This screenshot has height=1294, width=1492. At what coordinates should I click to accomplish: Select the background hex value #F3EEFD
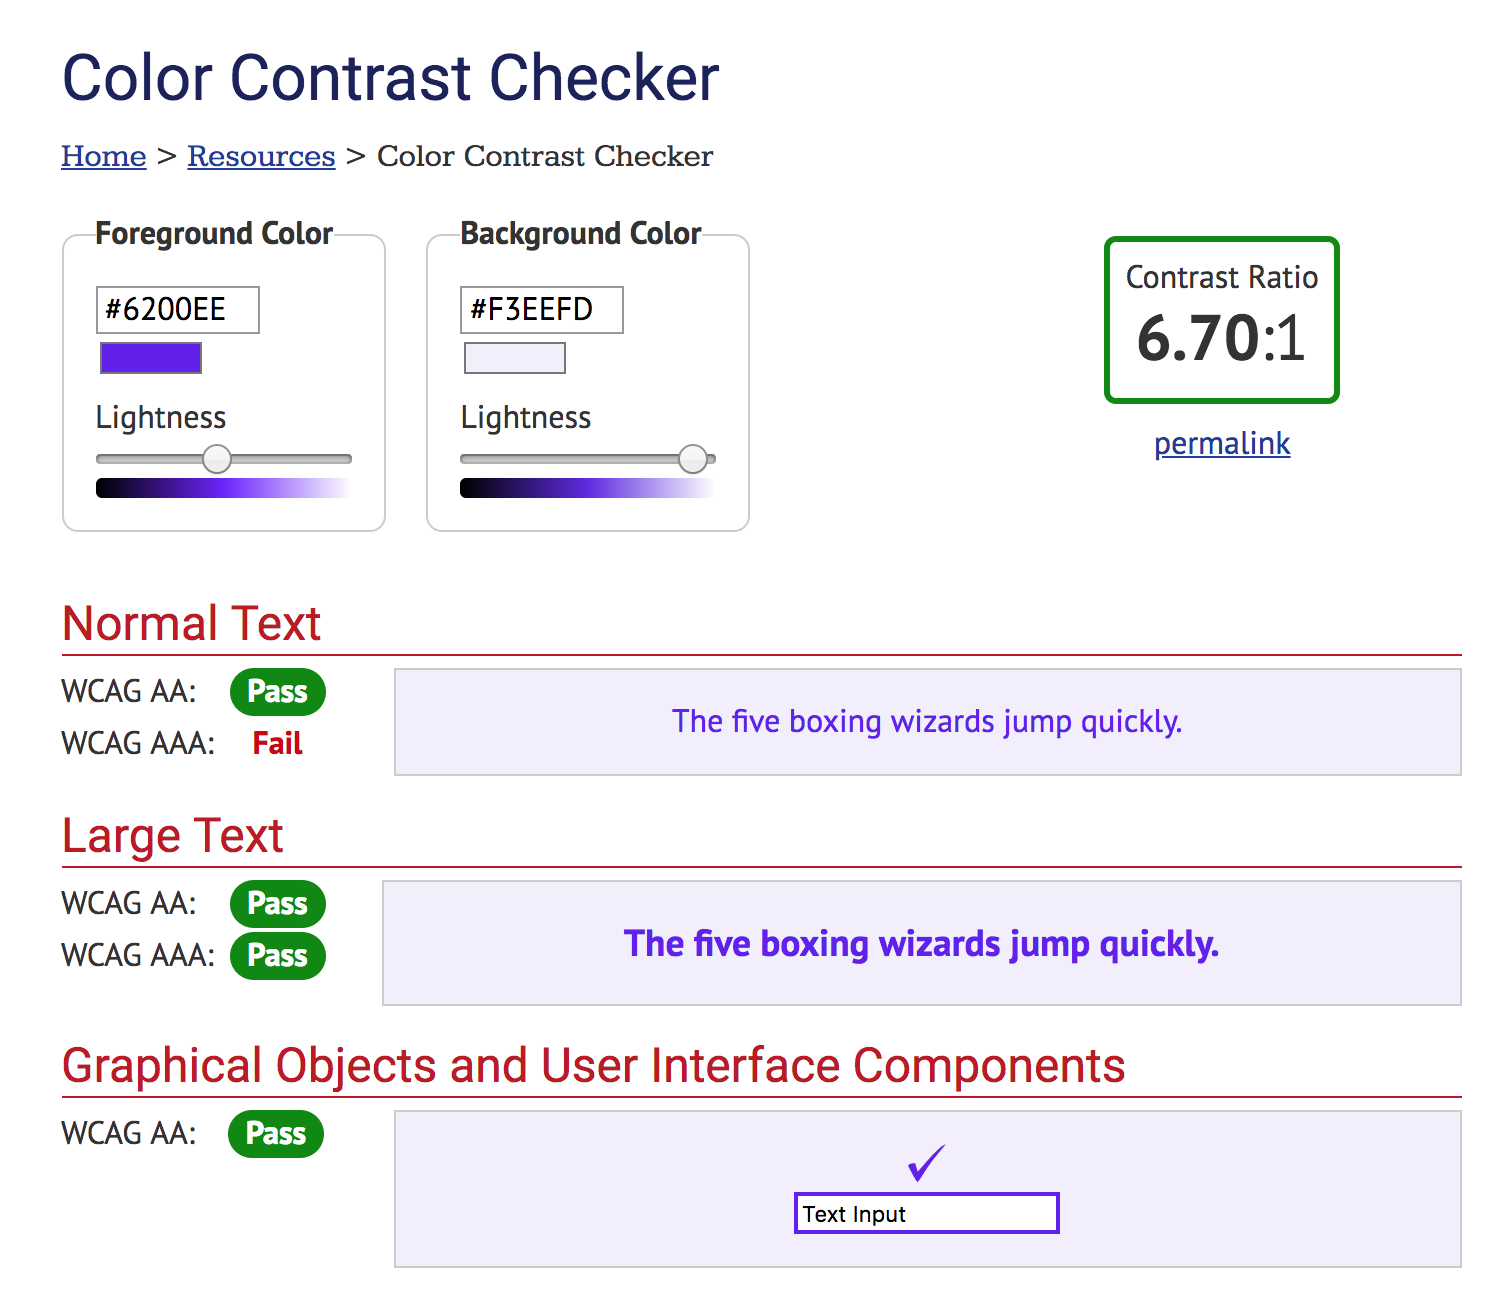[540, 310]
